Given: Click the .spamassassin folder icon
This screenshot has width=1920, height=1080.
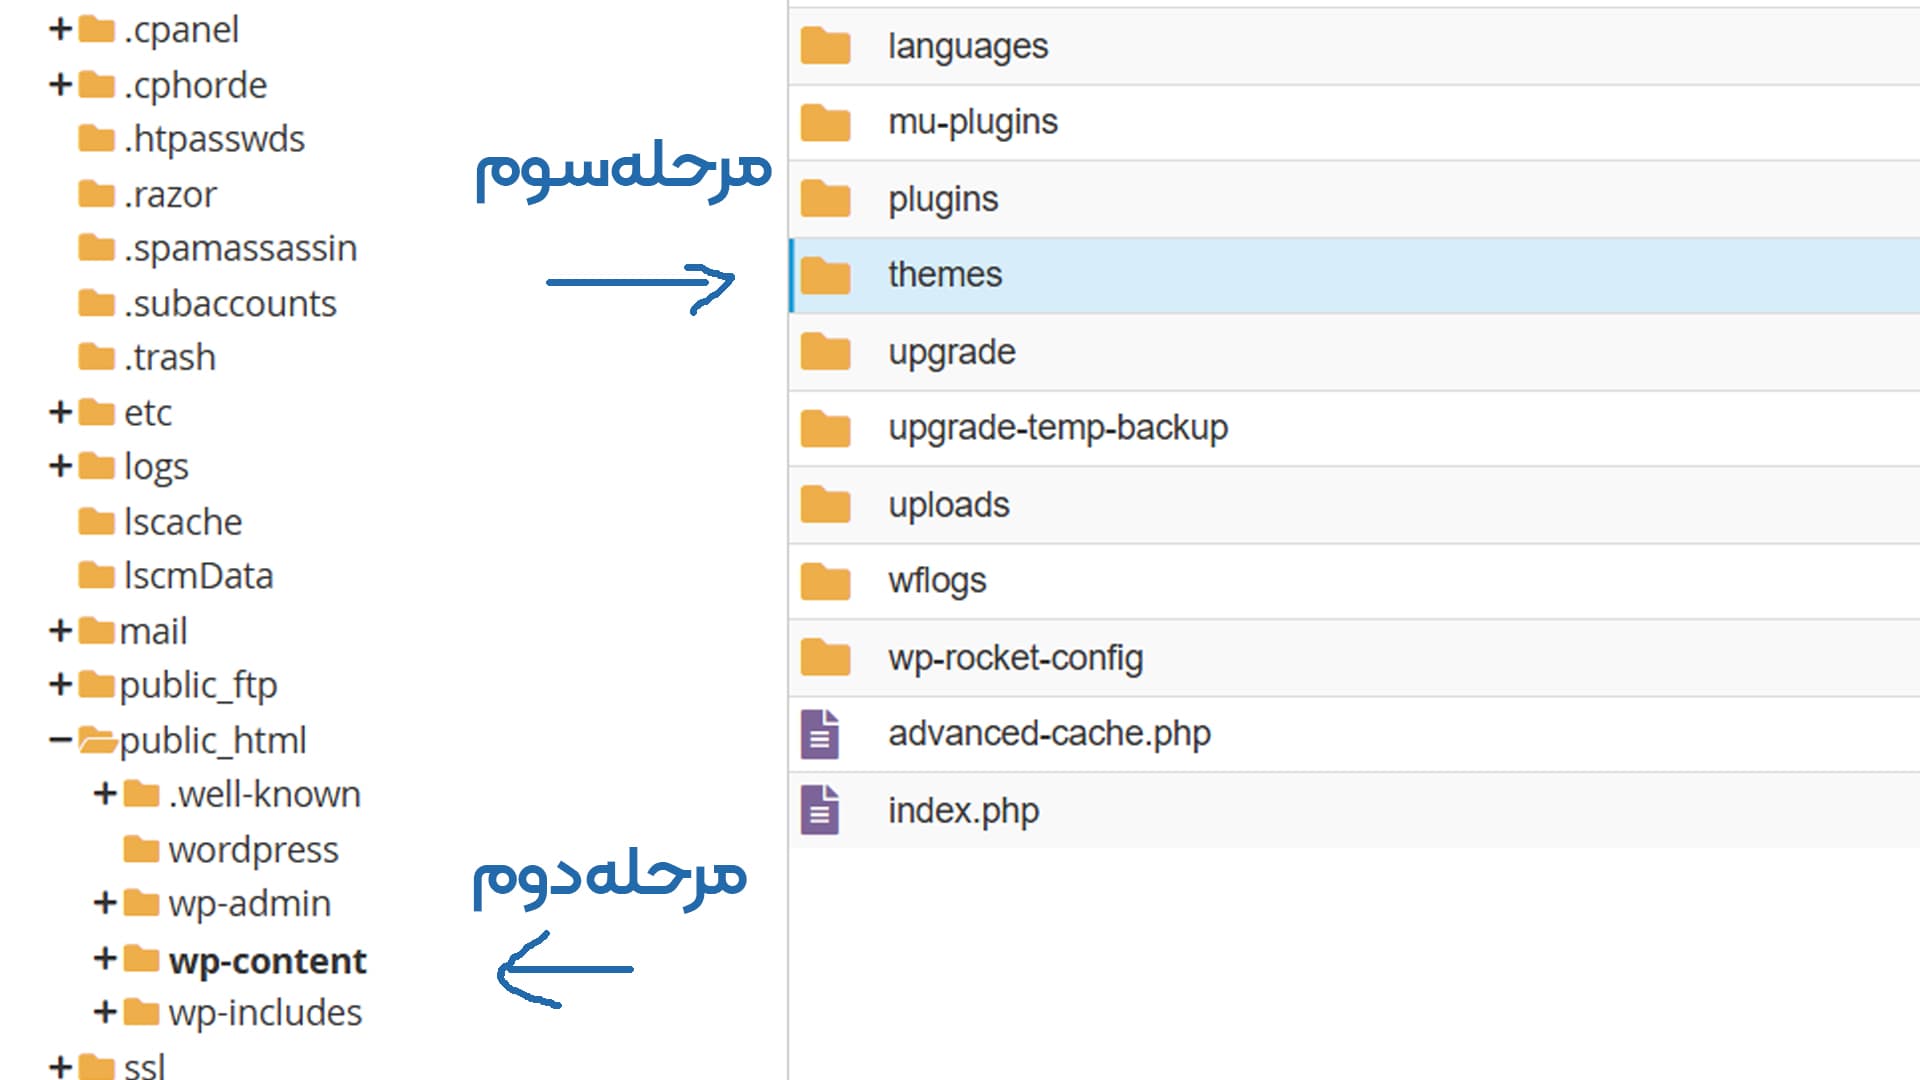Looking at the screenshot, I should [96, 247].
